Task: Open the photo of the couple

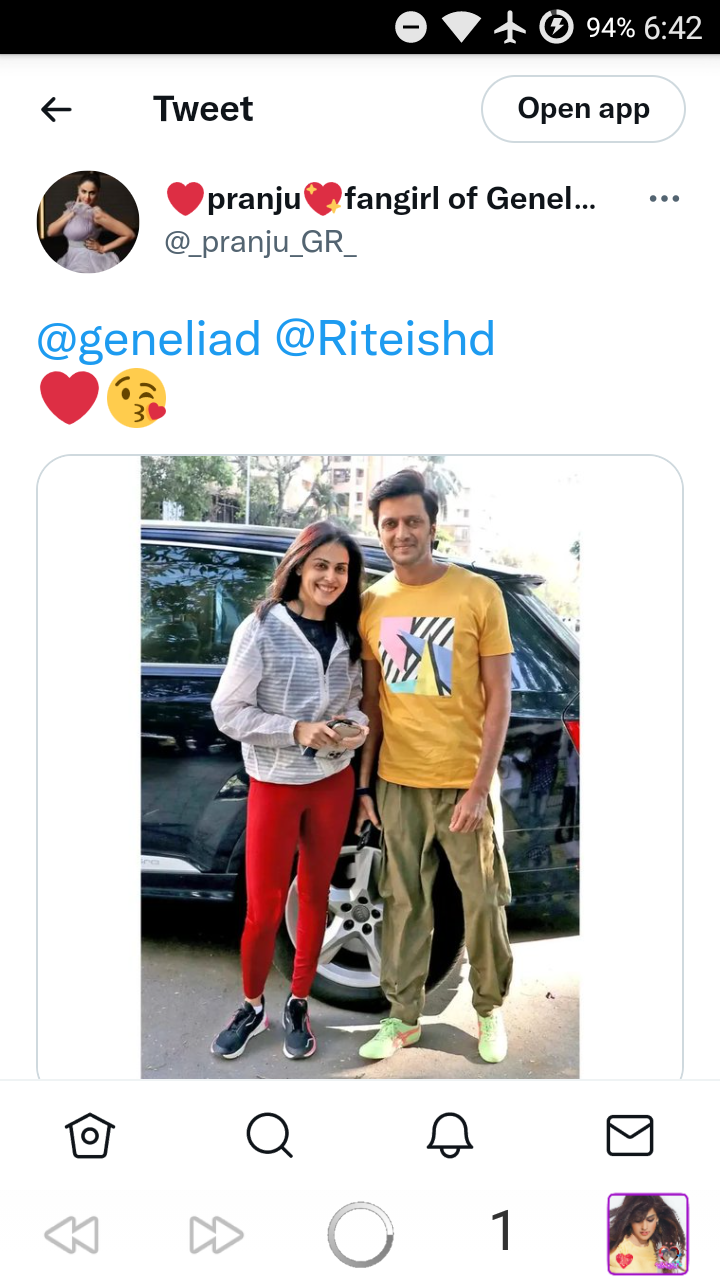Action: (360, 767)
